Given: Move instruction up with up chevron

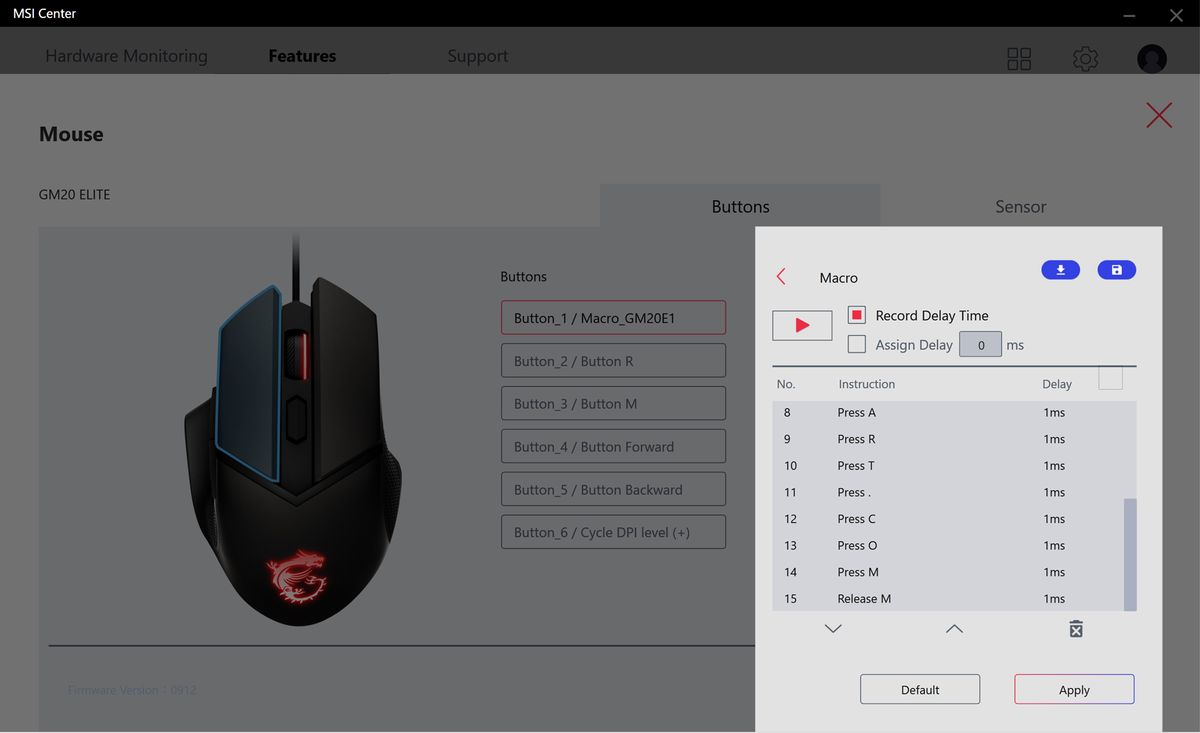Looking at the screenshot, I should click(954, 629).
